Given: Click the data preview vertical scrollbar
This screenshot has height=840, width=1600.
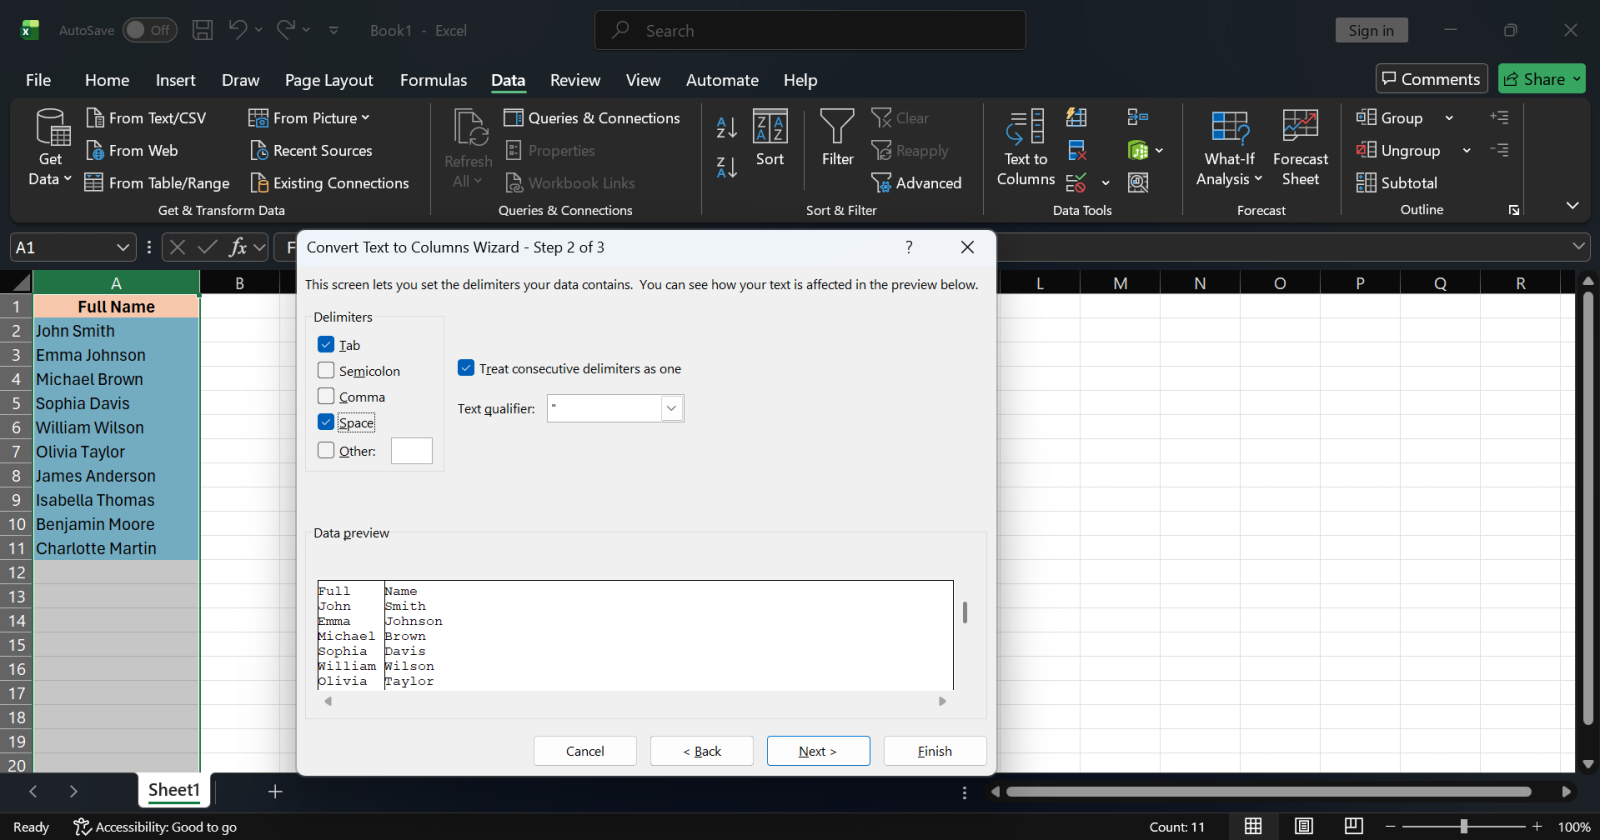Looking at the screenshot, I should pos(965,612).
